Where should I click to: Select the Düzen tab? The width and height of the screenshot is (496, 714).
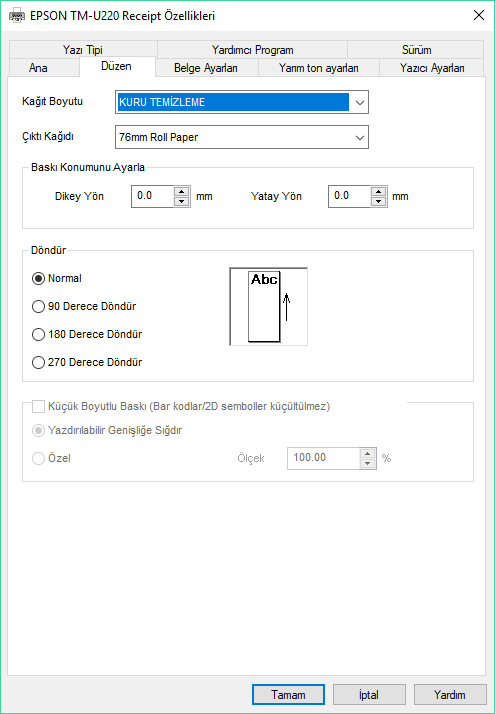tap(117, 66)
